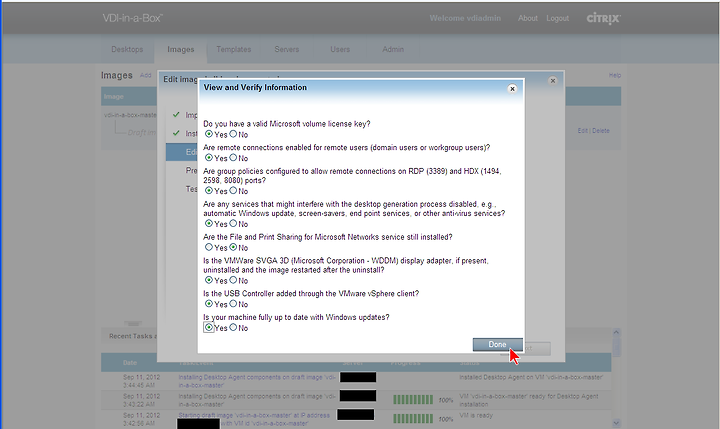Click progress bar of the 3:43:22 AM task
Screen dimensions: 720x429
tap(413, 400)
